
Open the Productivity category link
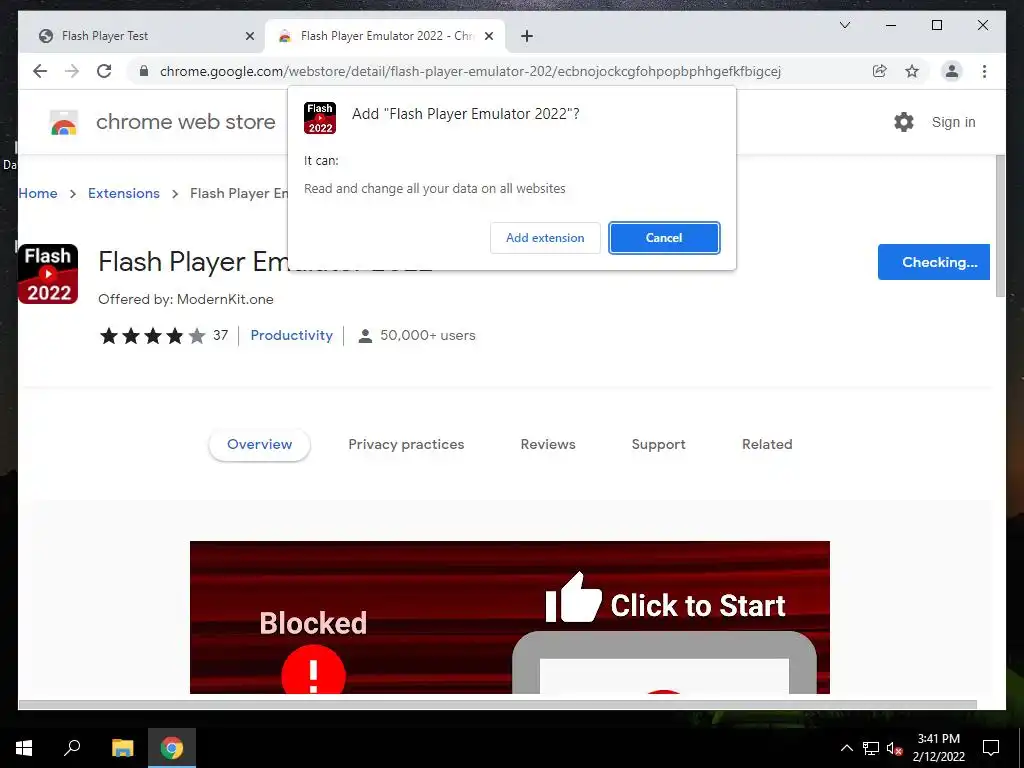291,335
